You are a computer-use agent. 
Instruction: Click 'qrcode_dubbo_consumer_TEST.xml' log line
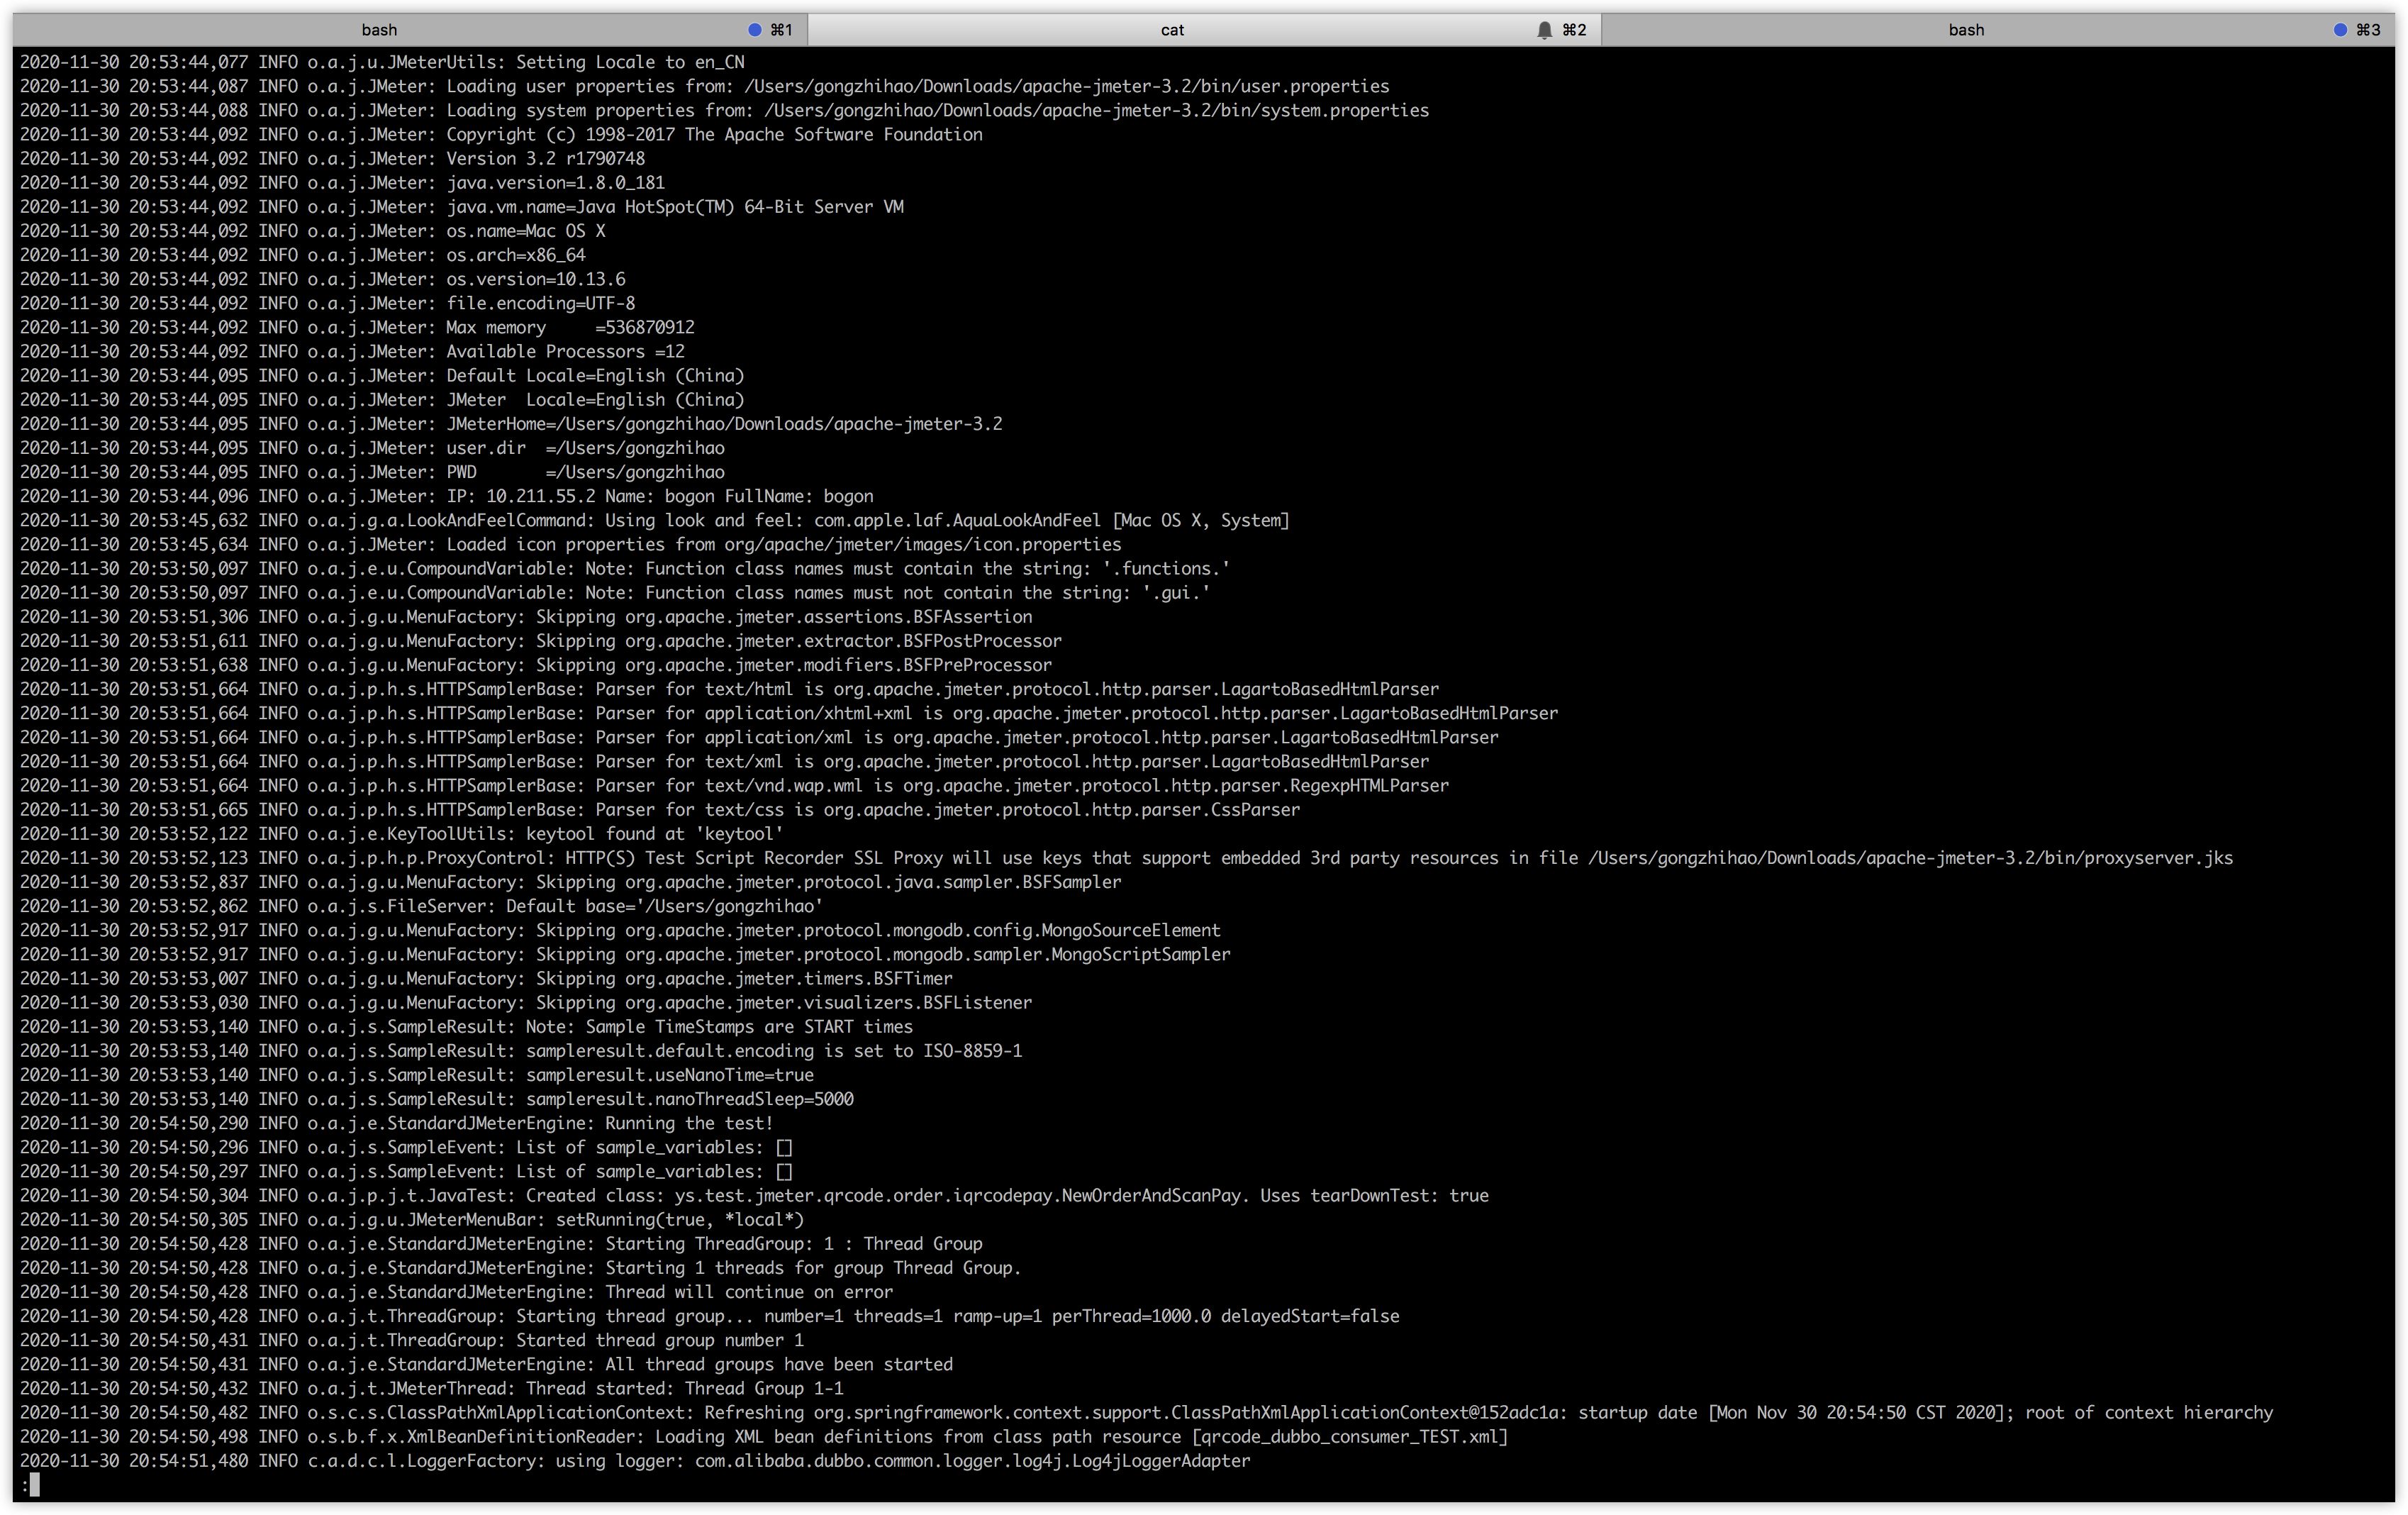(x=764, y=1436)
